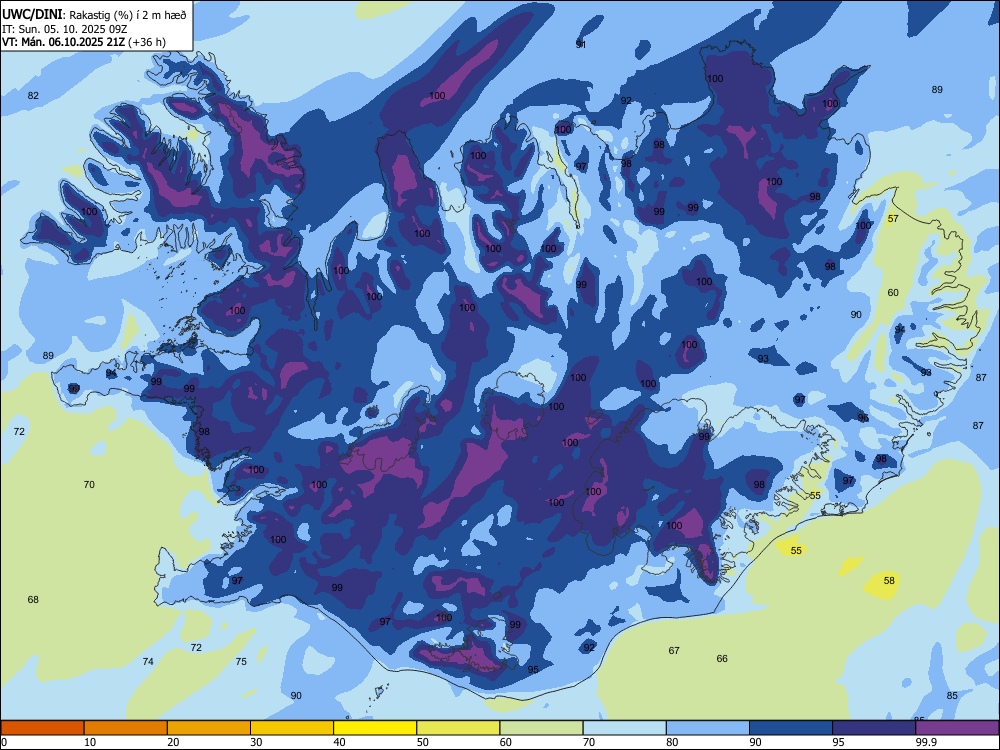The image size is (1000, 750).
Task: Click the 'UWC/DINI' model title text
Action: (x=31, y=14)
